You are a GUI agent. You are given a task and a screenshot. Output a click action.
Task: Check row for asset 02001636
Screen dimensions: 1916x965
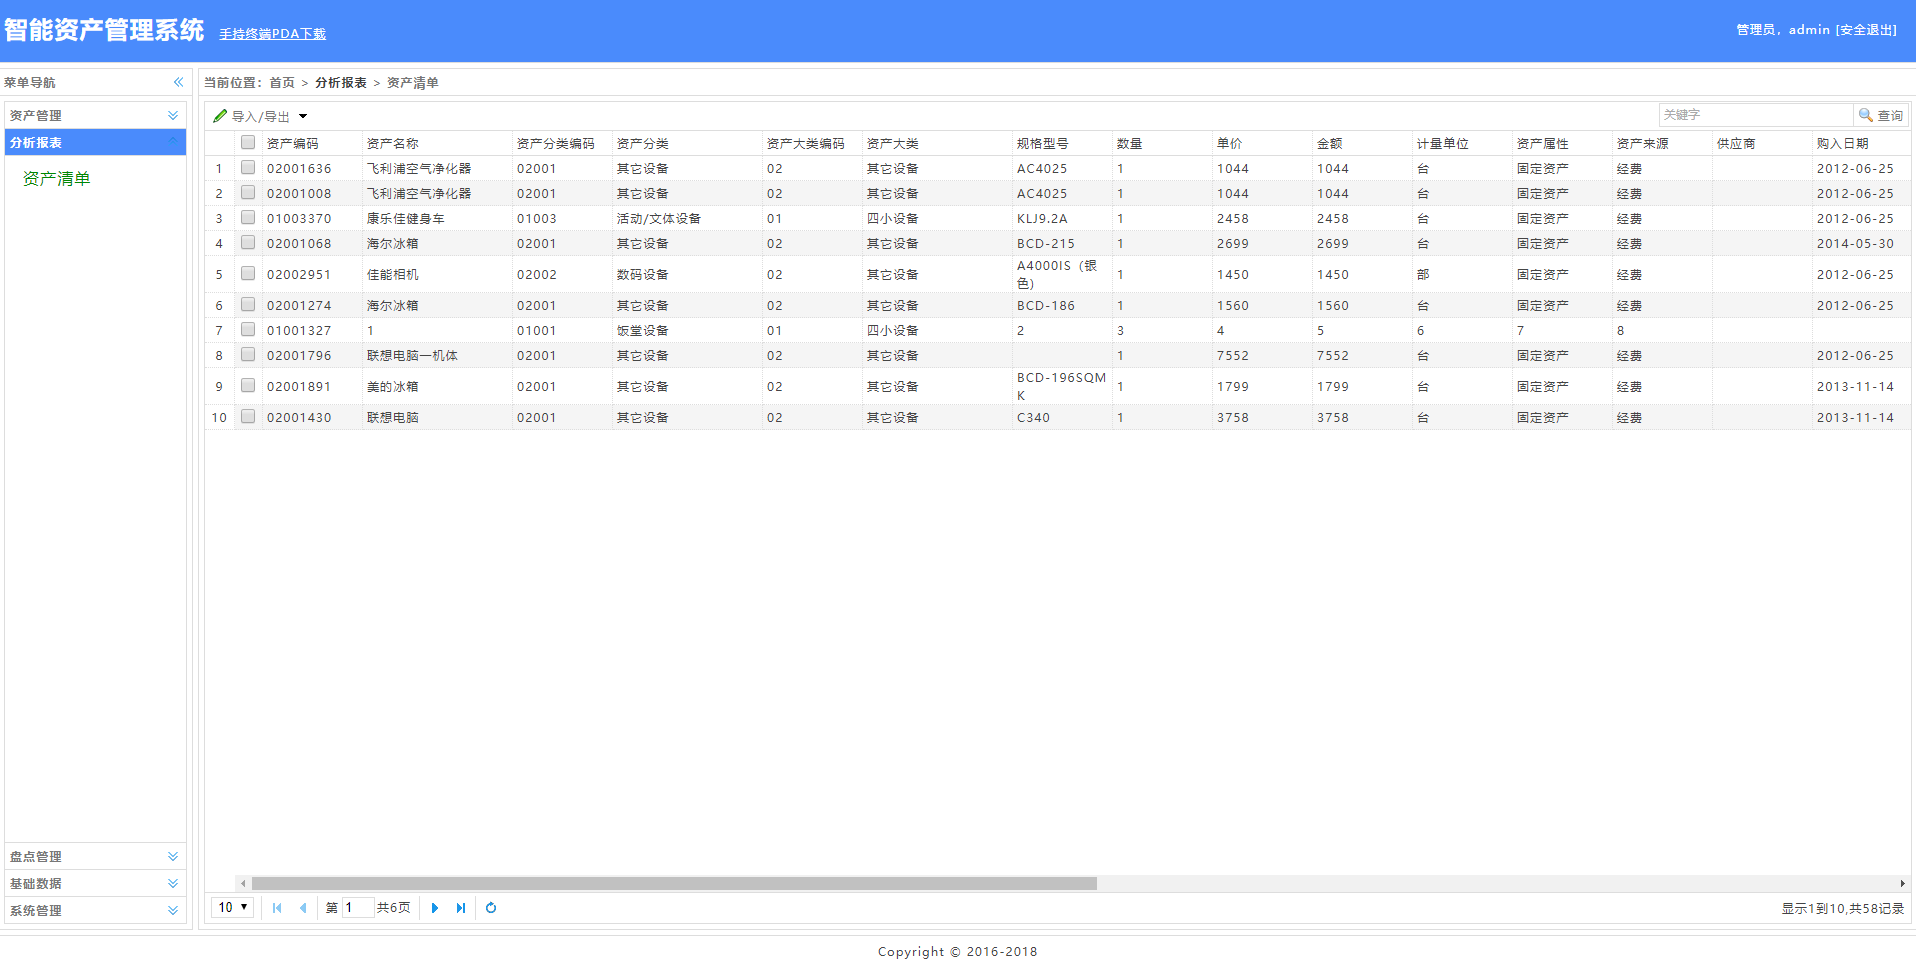click(248, 168)
